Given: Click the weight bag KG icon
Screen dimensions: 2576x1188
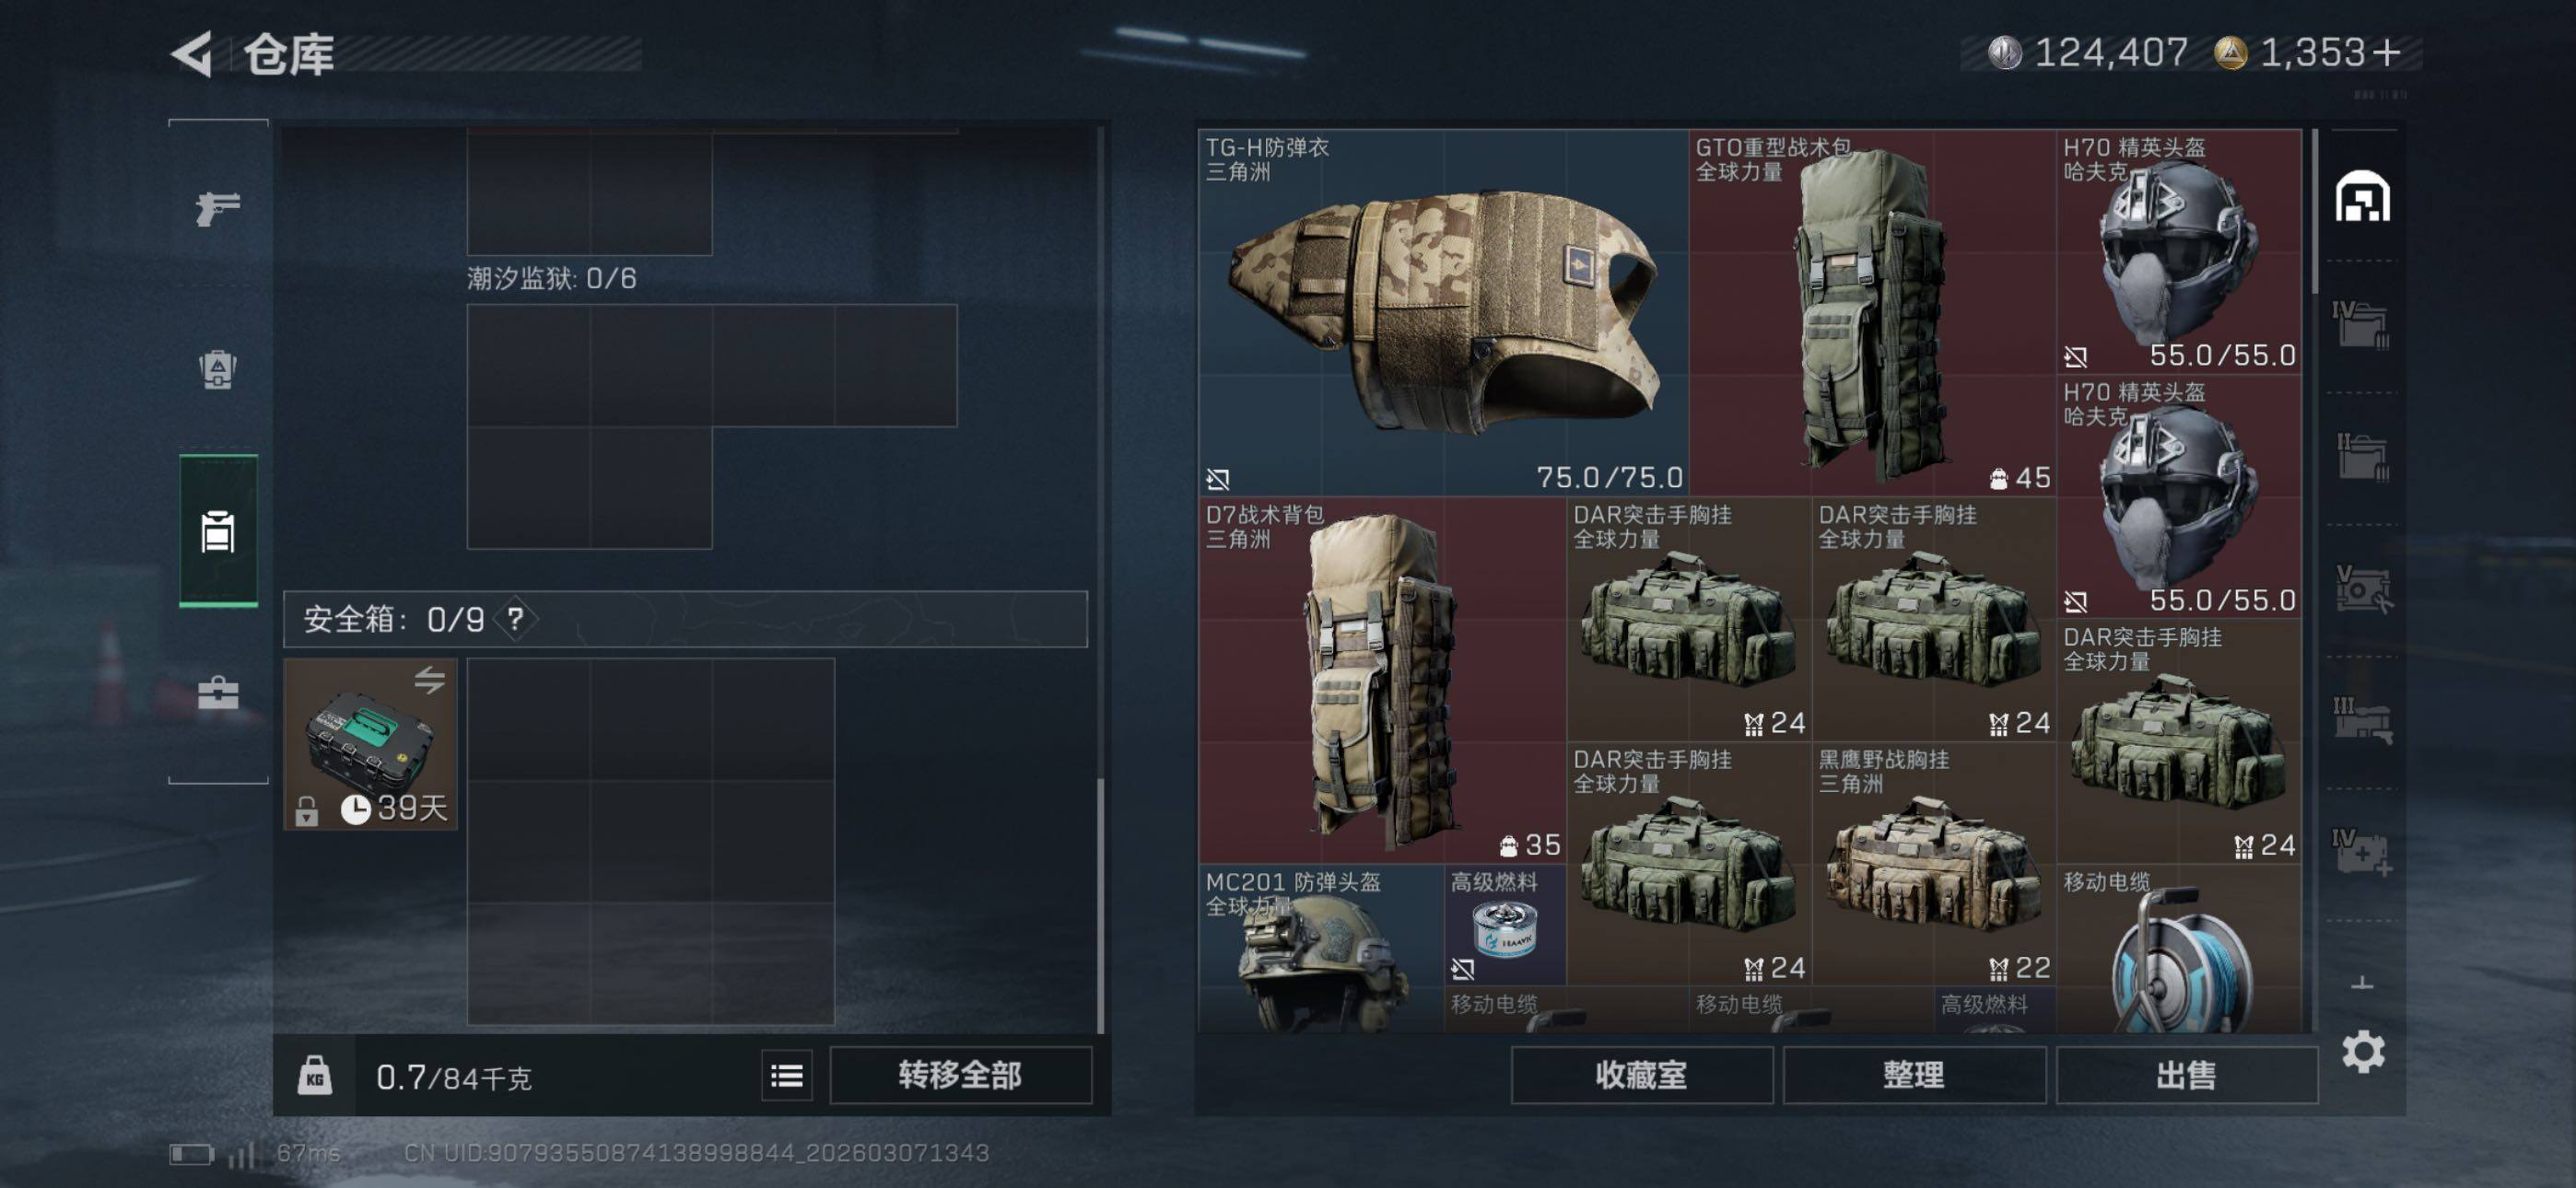Looking at the screenshot, I should coord(314,1076).
